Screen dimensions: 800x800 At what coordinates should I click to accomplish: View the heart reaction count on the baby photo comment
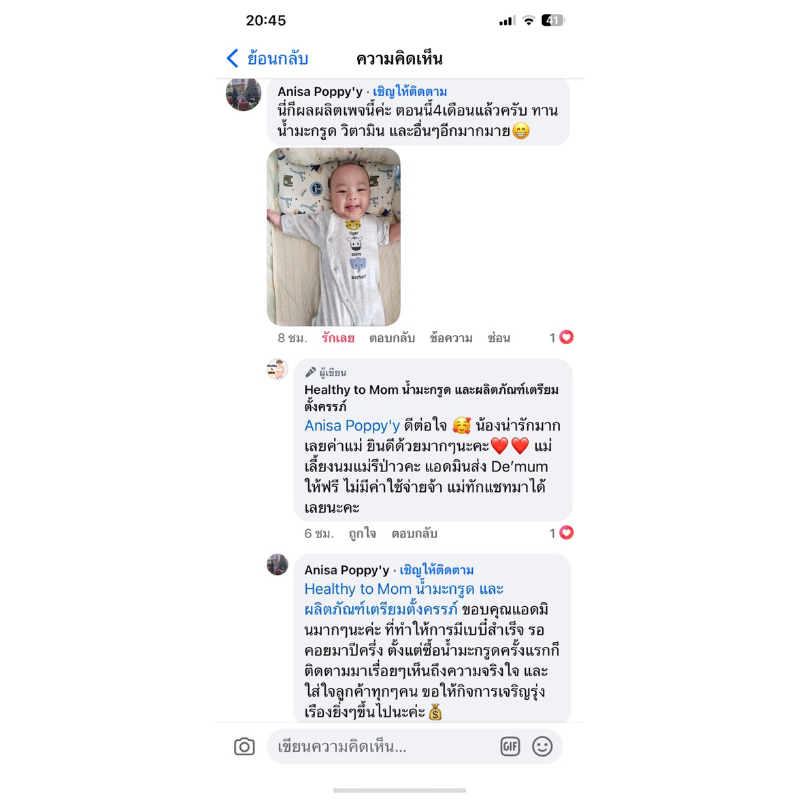tap(562, 337)
